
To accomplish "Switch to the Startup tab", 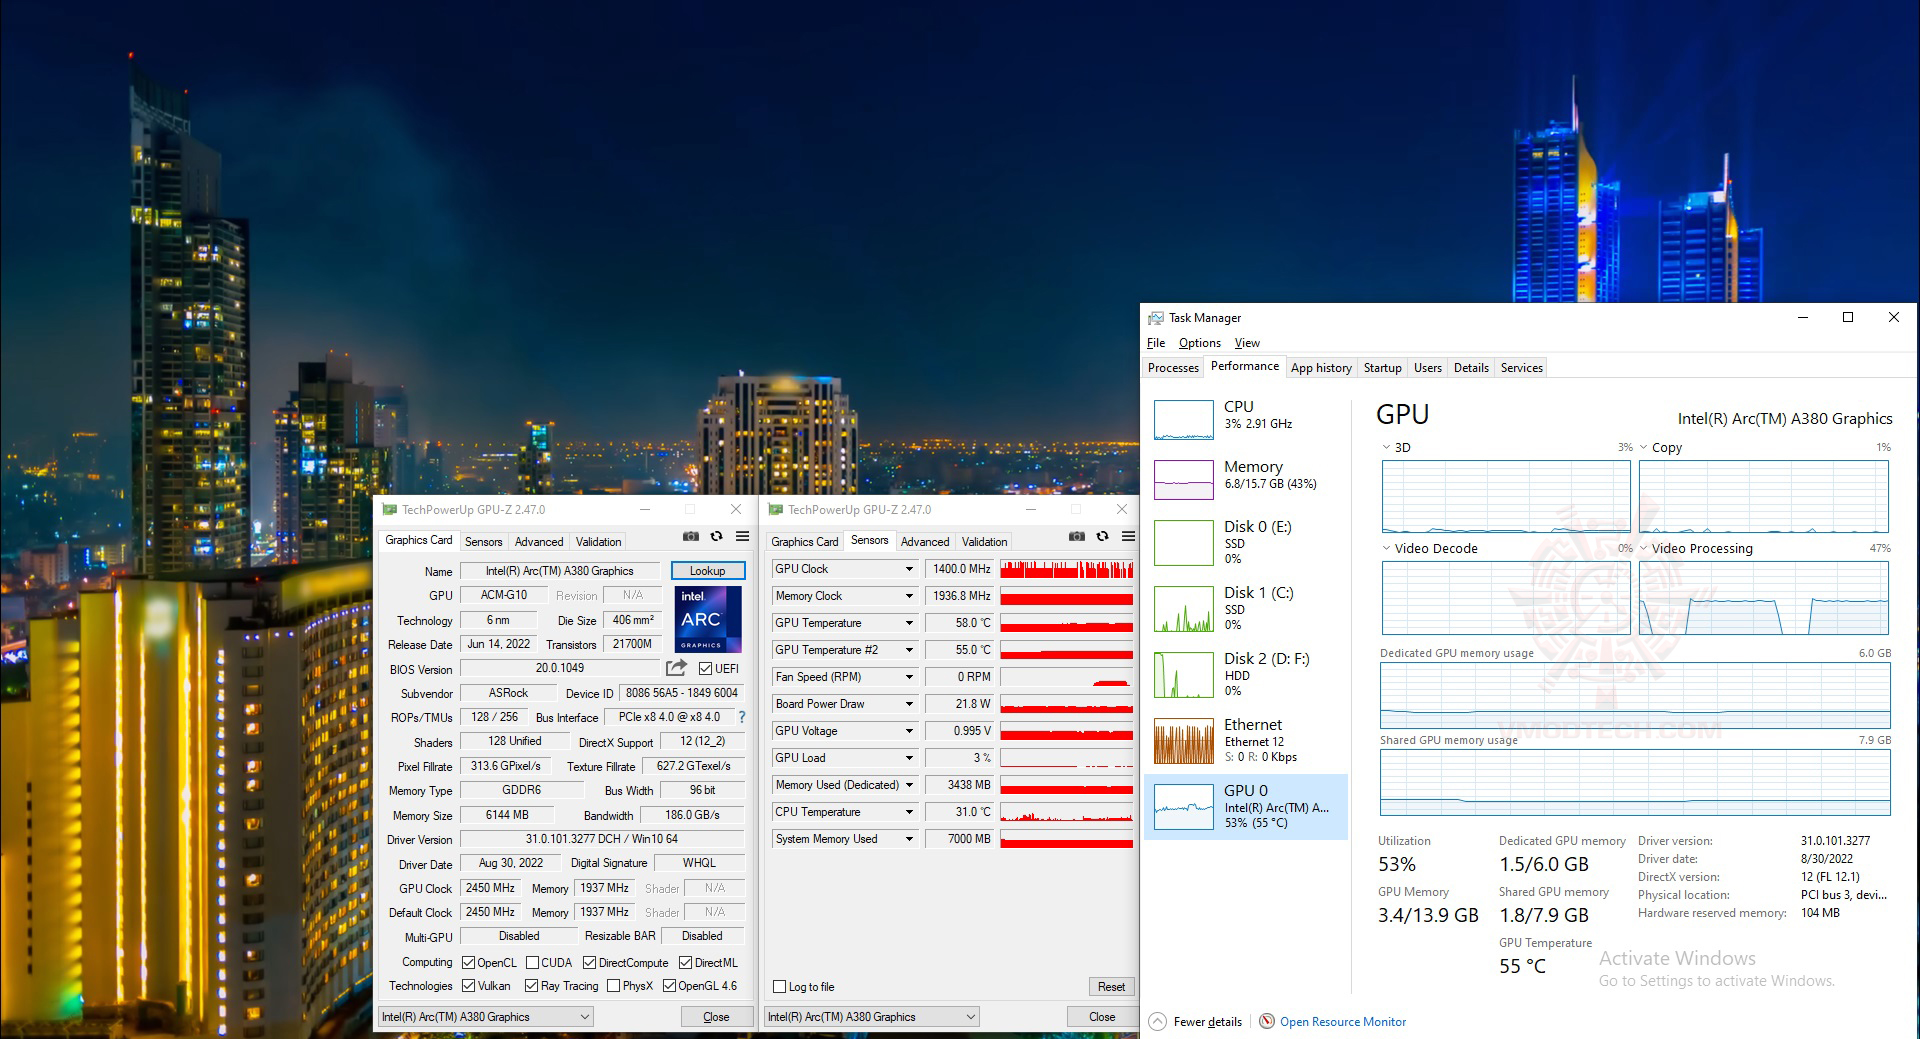I will click(x=1382, y=368).
